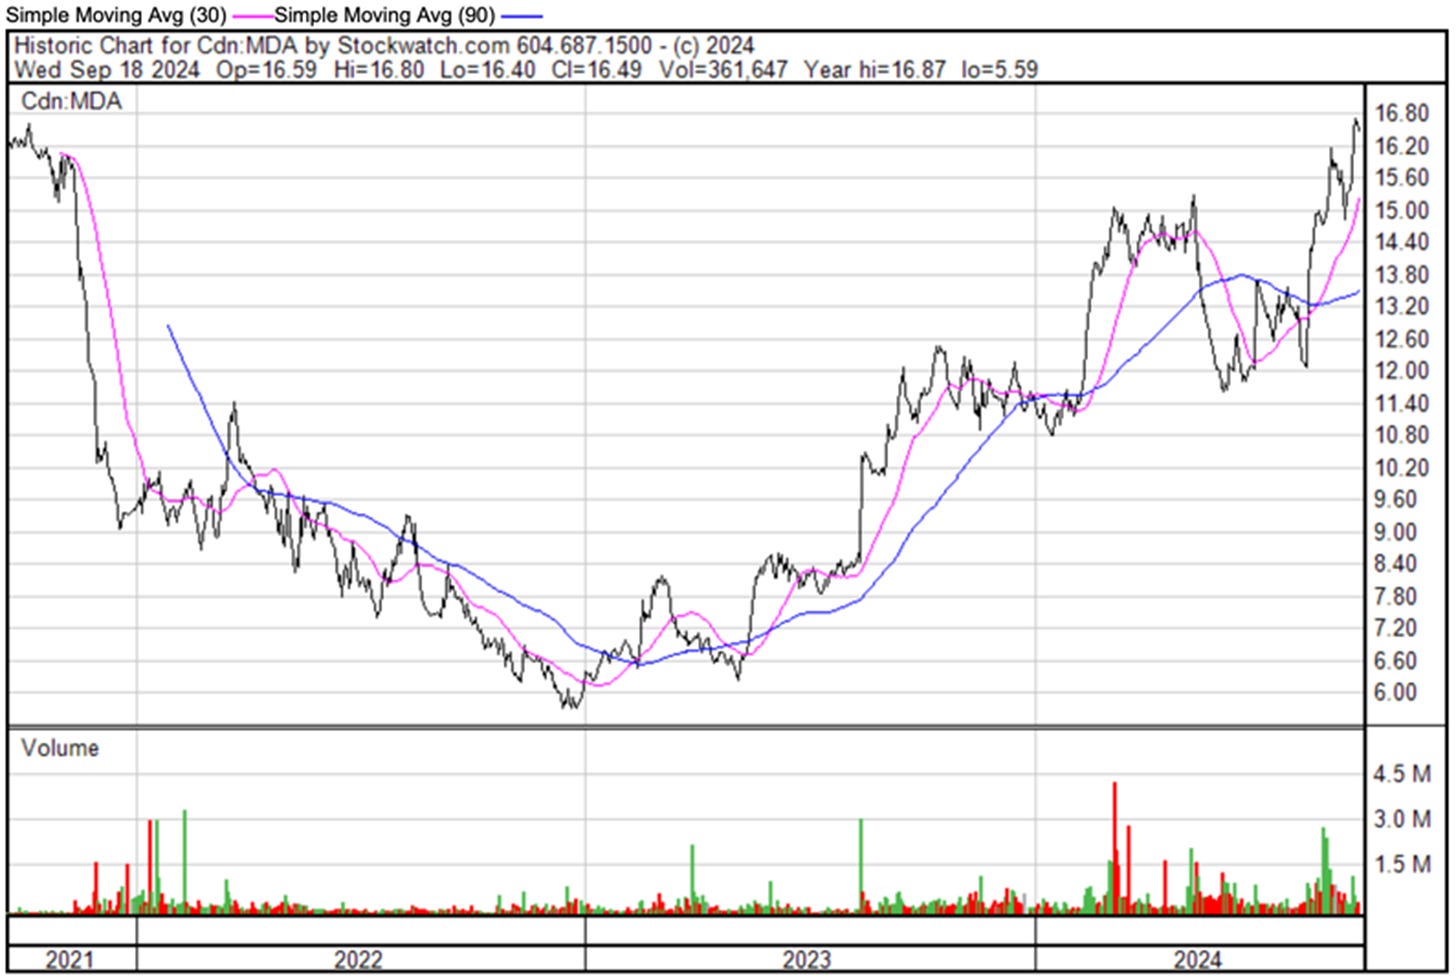Click the 12.00 price axis label

tap(1401, 371)
